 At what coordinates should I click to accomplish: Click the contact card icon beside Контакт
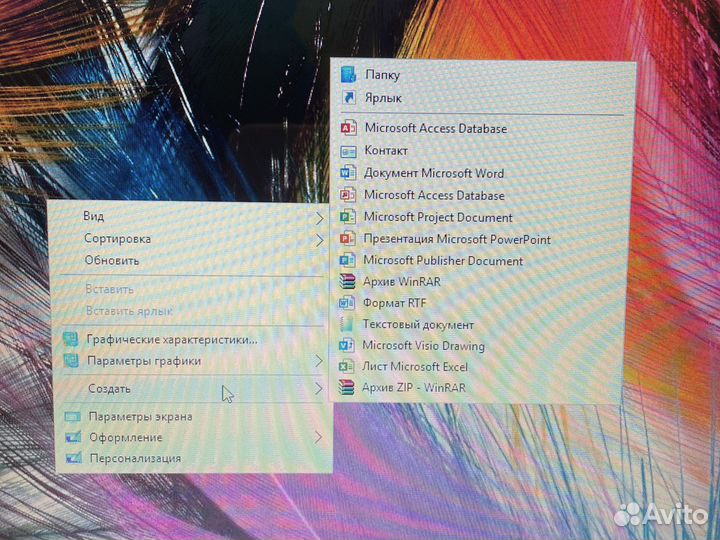click(348, 151)
